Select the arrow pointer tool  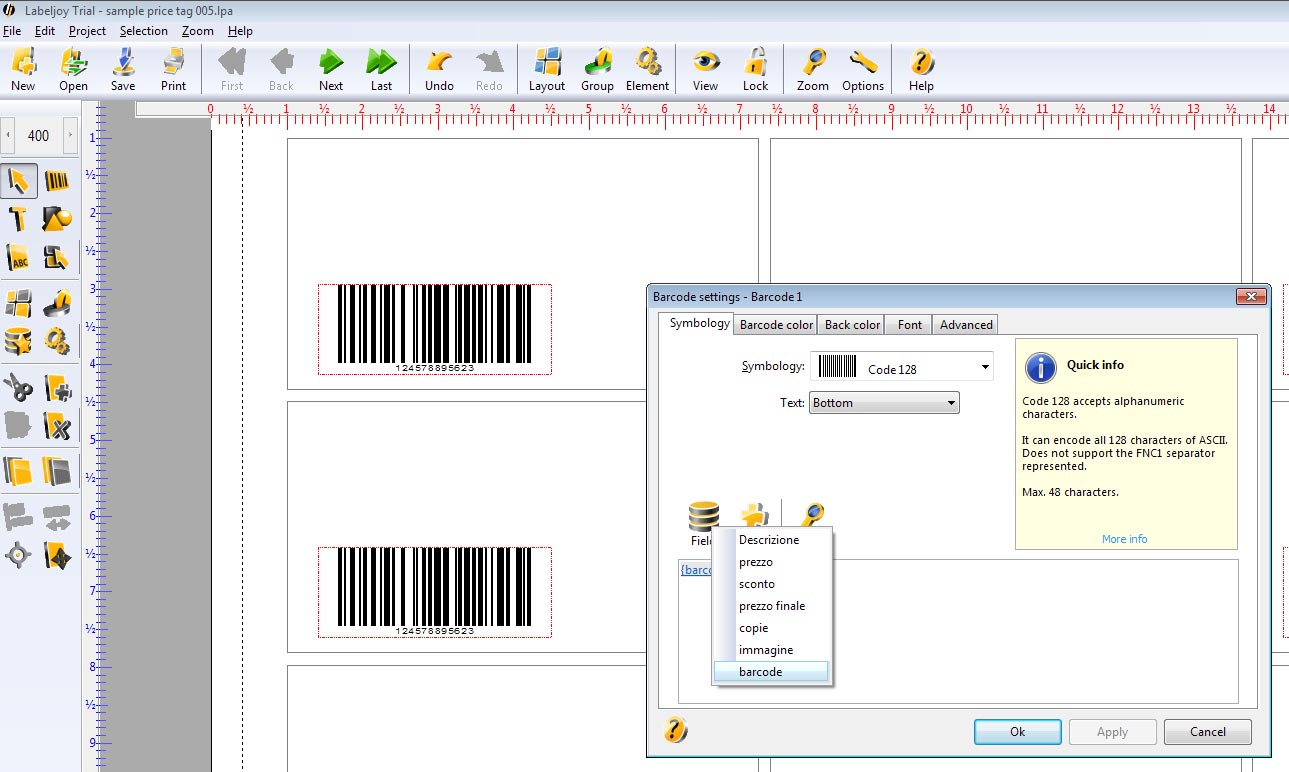[x=19, y=181]
